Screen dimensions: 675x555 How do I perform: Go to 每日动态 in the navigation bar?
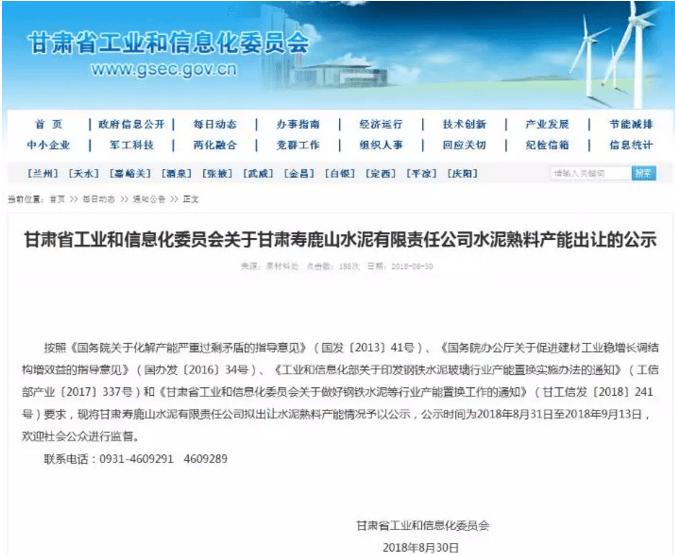tap(215, 124)
